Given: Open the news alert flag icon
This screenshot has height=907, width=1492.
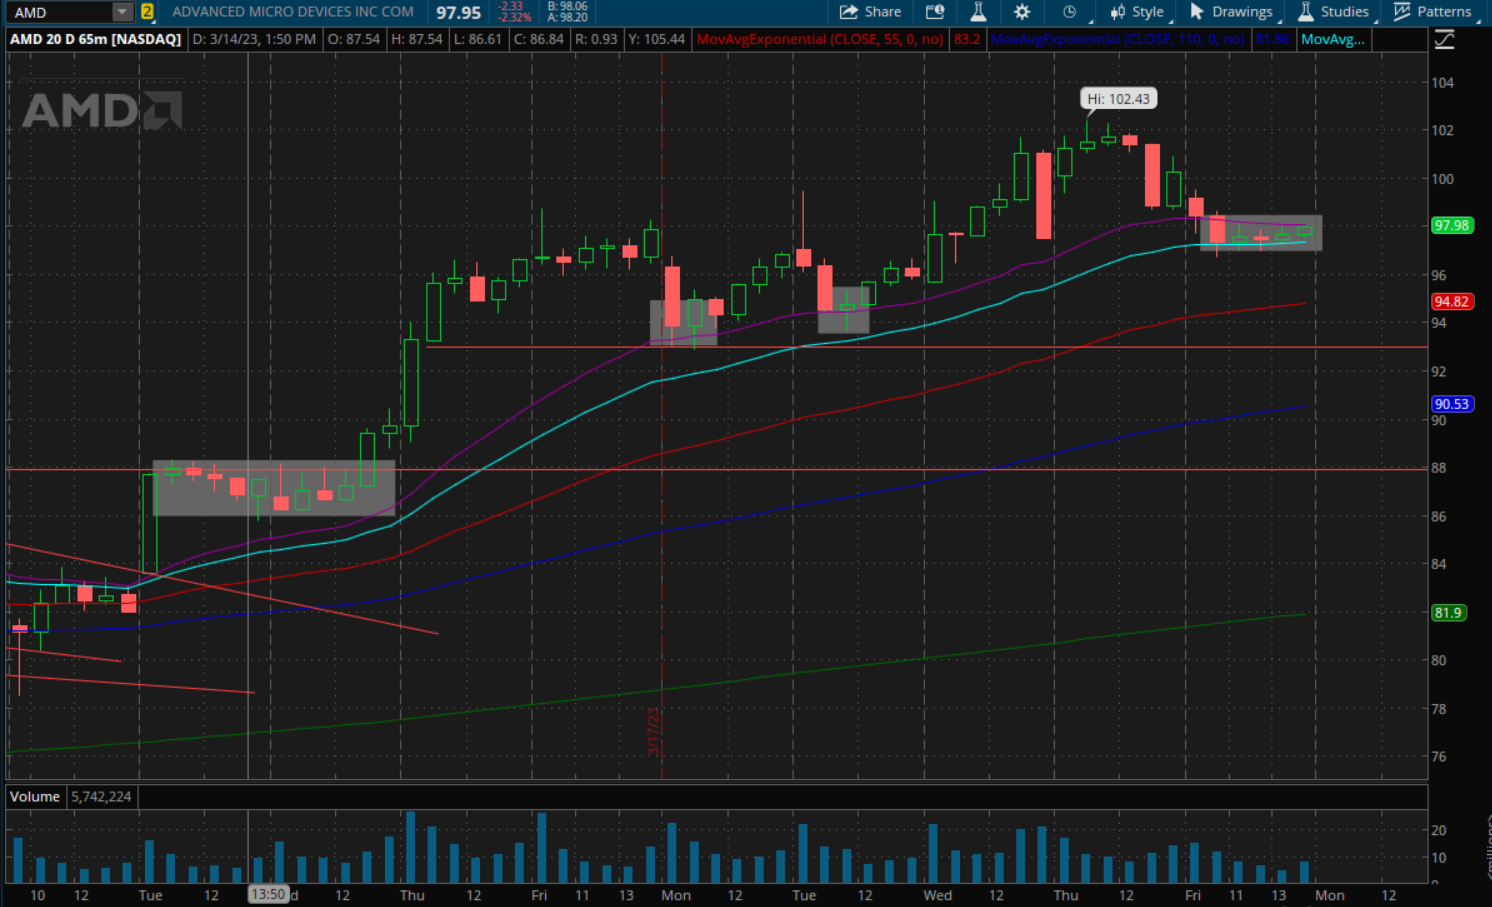Looking at the screenshot, I should [x=935, y=12].
